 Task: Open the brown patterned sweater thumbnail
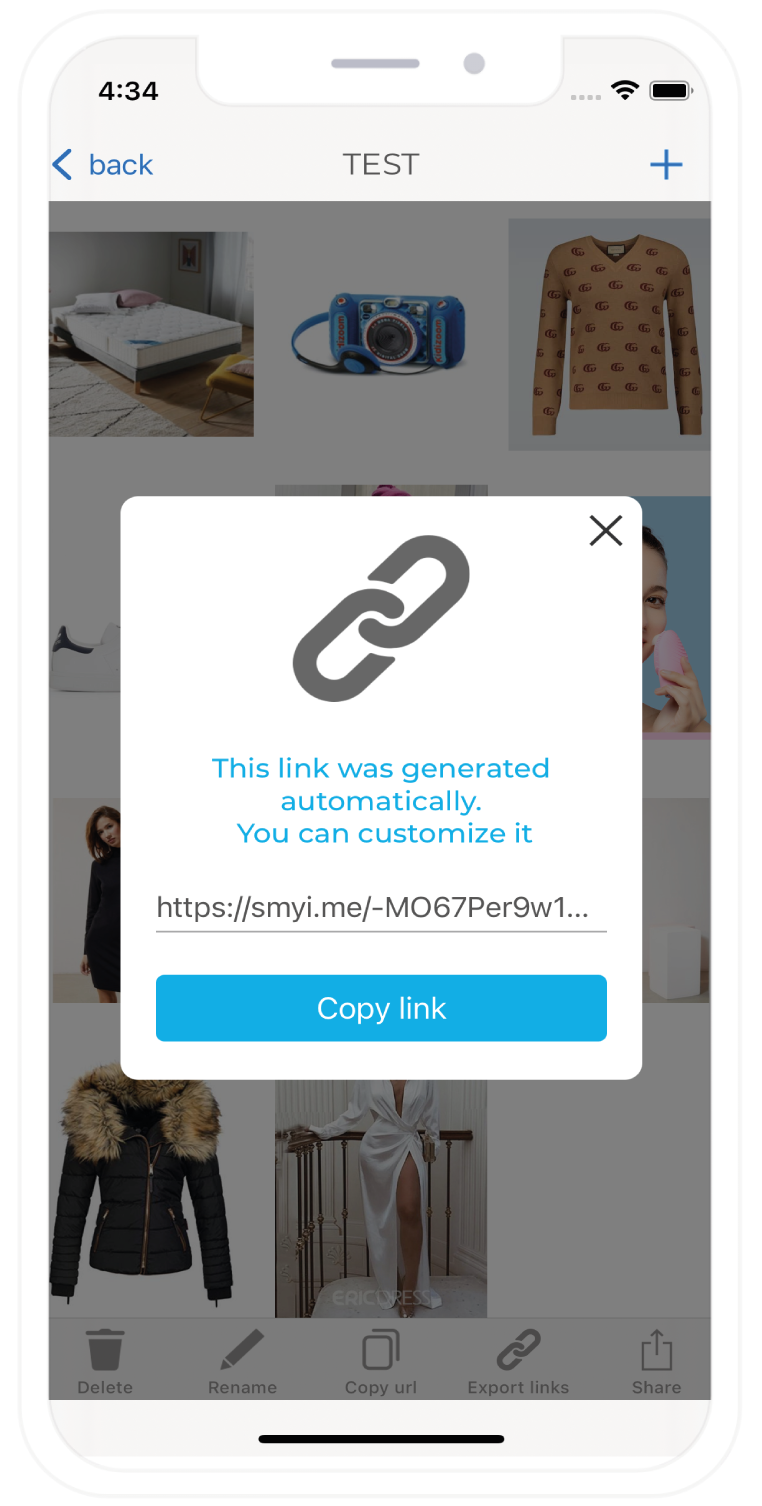609,334
